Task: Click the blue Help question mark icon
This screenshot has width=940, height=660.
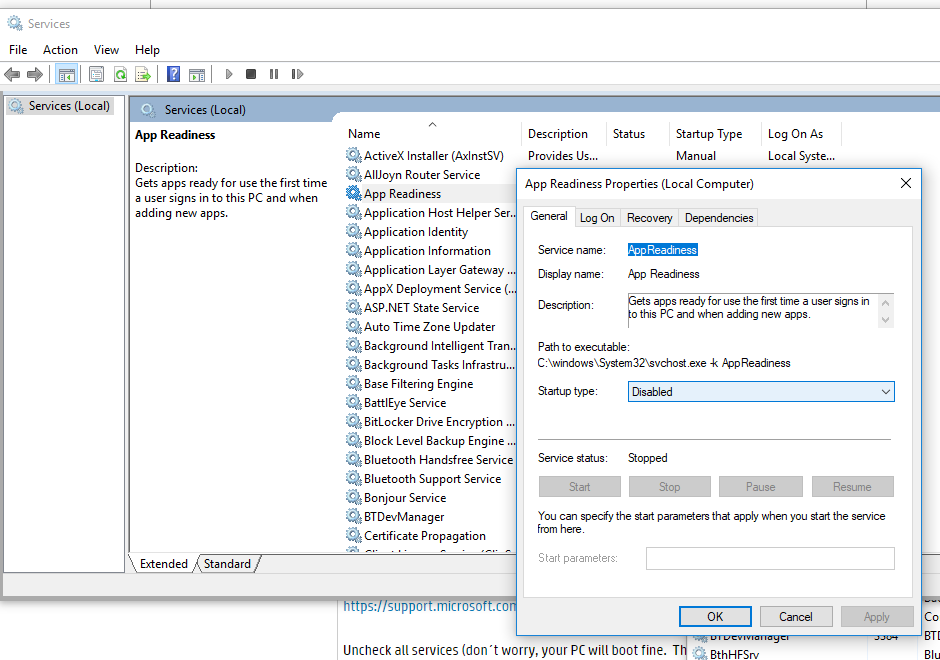Action: tap(173, 74)
